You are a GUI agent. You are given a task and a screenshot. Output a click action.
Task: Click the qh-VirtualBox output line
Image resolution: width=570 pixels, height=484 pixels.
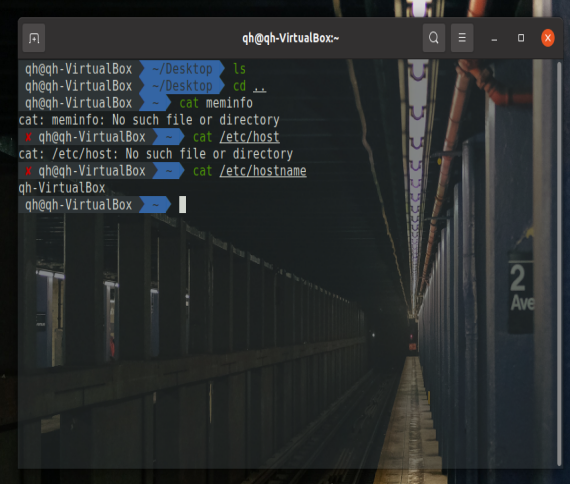(62, 188)
